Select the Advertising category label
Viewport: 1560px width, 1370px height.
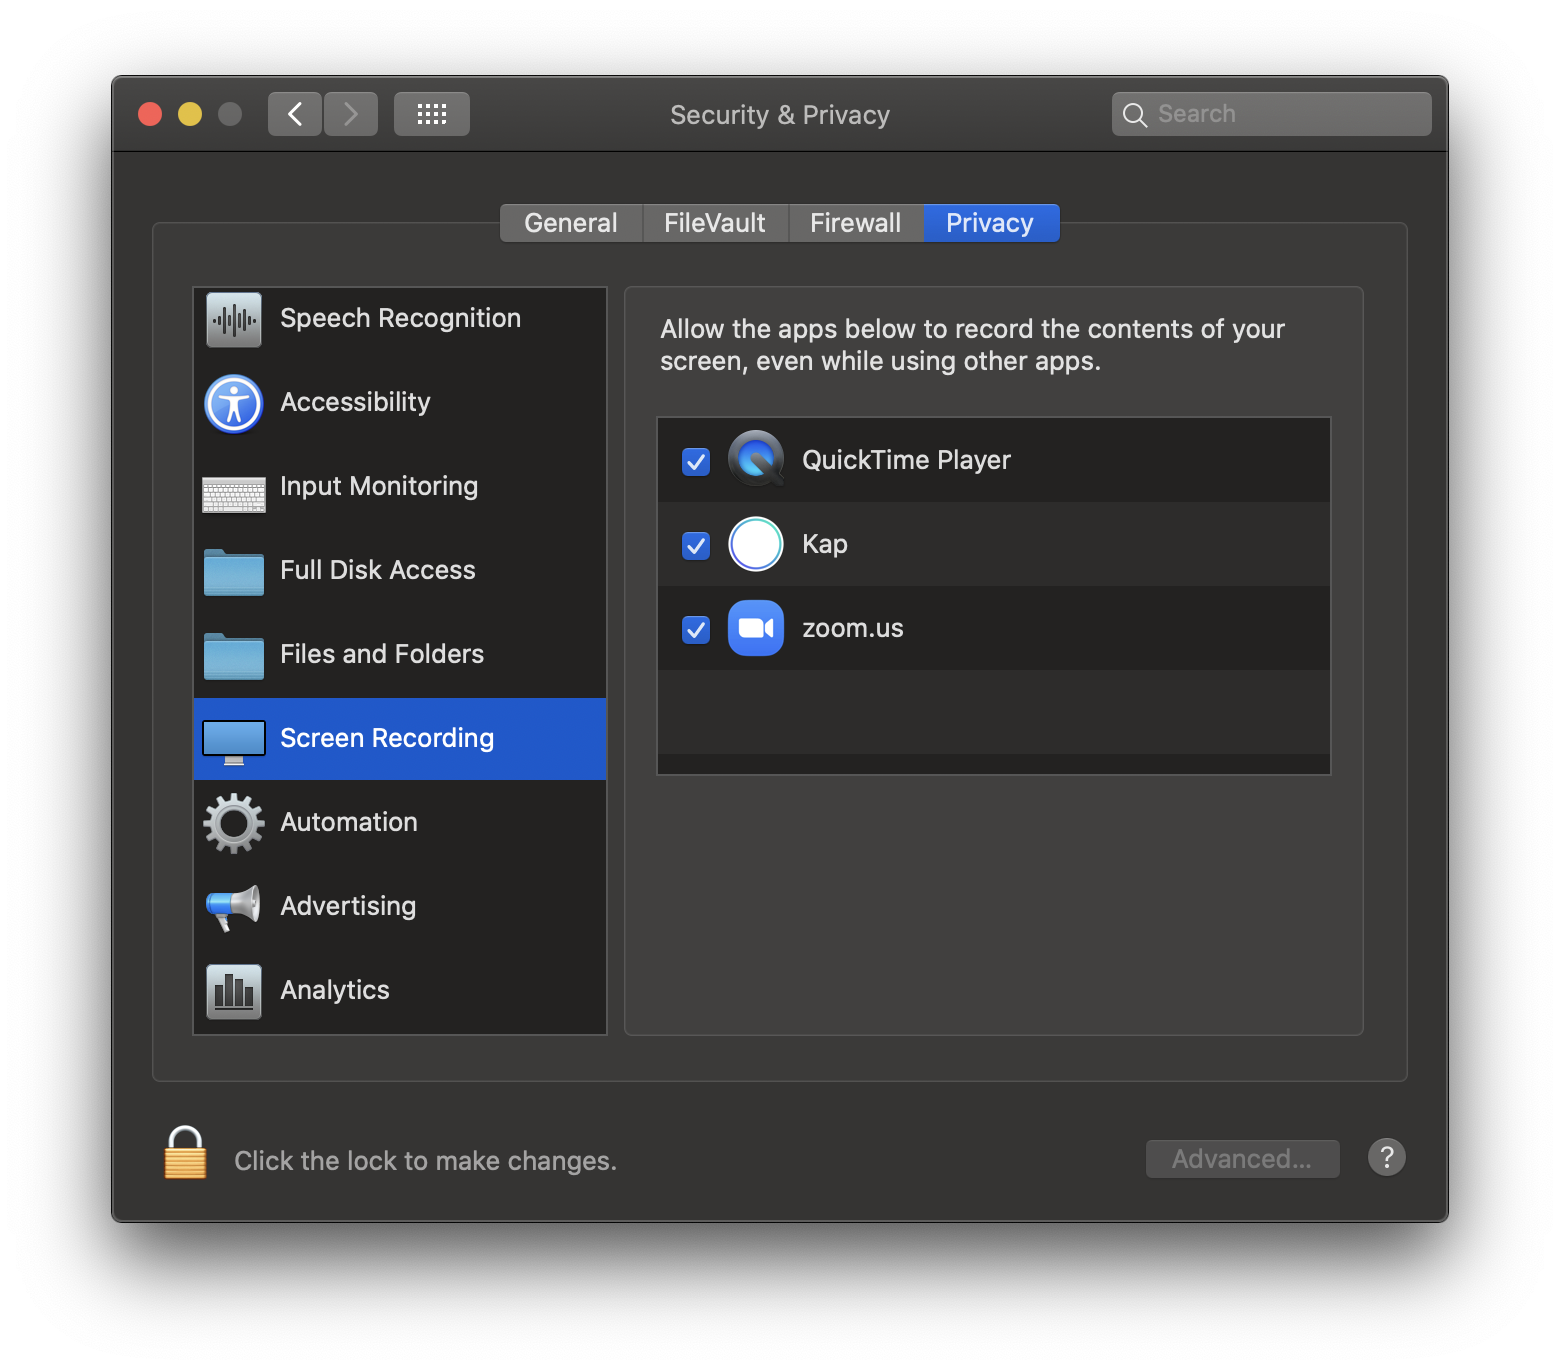point(348,906)
